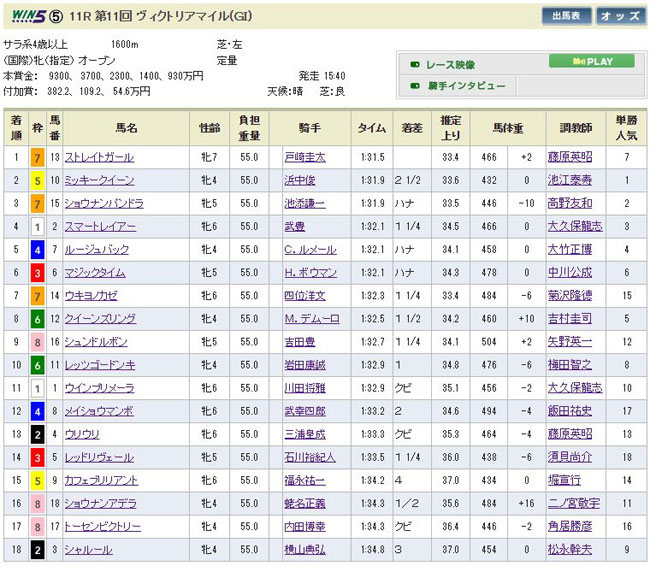Viewport: 650px width, 566px height.
Task: Click horse name ミッキークイーン
Action: click(x=106, y=181)
